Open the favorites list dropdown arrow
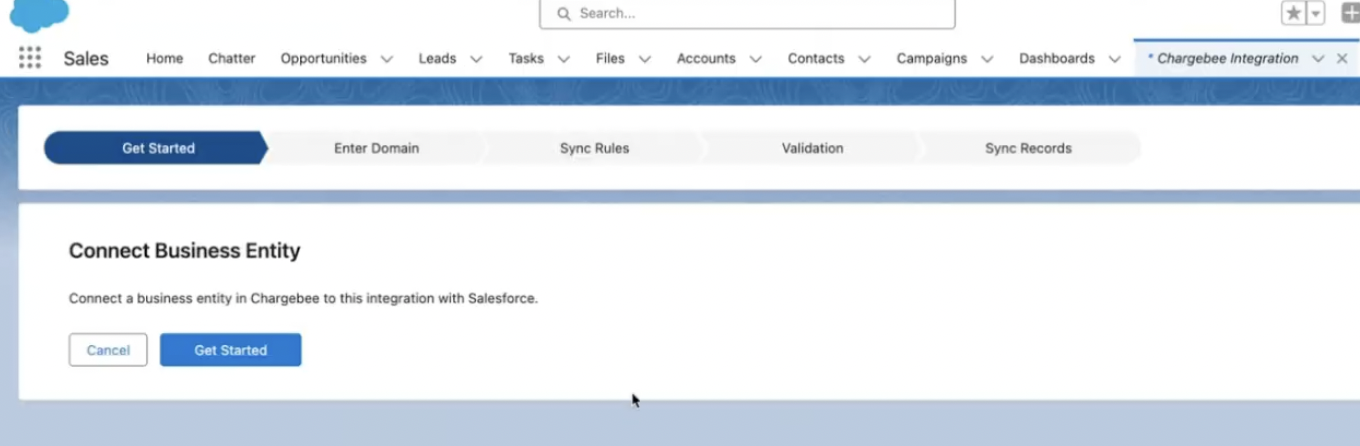The height and width of the screenshot is (446, 1360). point(1316,13)
